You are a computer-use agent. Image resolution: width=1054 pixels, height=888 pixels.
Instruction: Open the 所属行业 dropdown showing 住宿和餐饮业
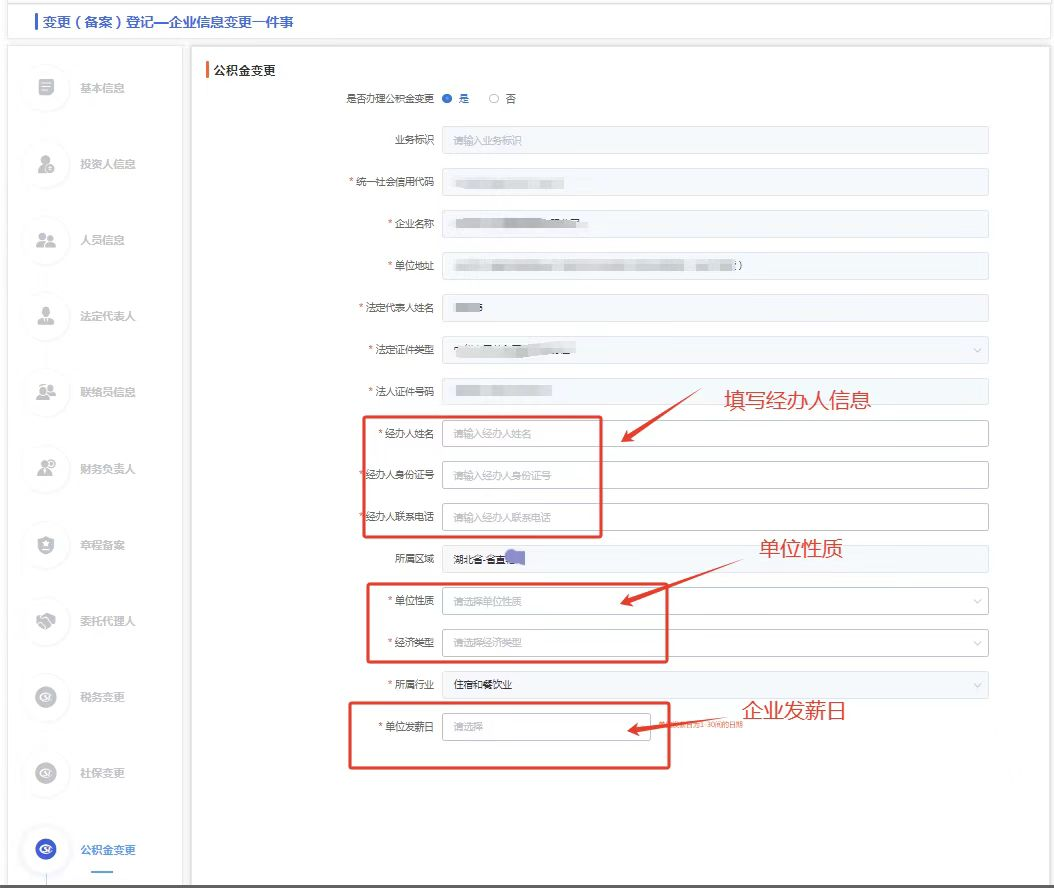coord(715,684)
